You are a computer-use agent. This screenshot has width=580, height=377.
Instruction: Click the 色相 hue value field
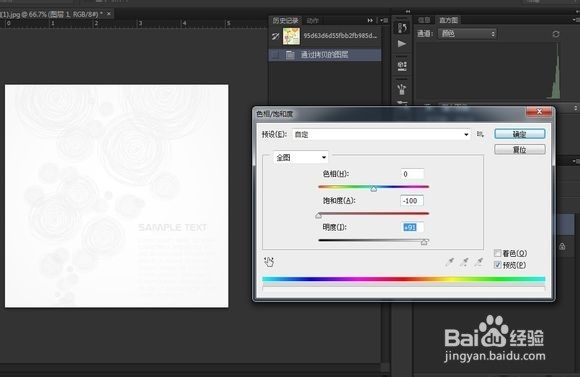tap(412, 174)
